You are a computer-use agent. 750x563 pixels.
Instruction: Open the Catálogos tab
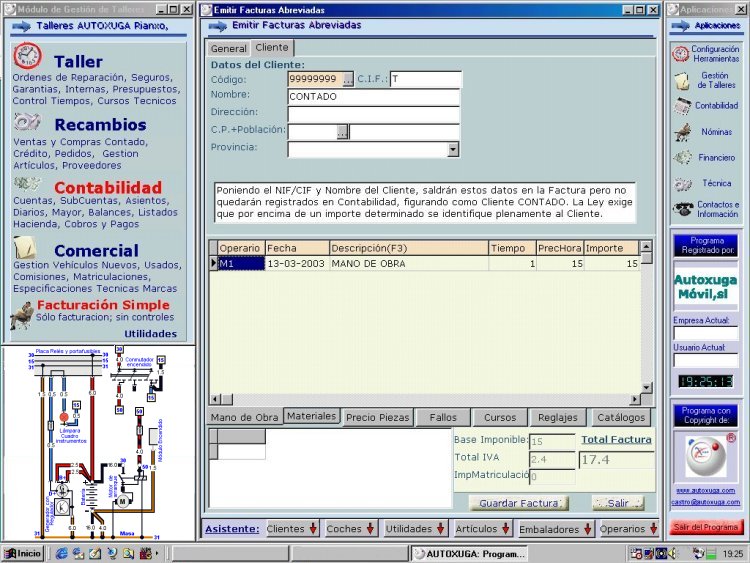coord(621,417)
